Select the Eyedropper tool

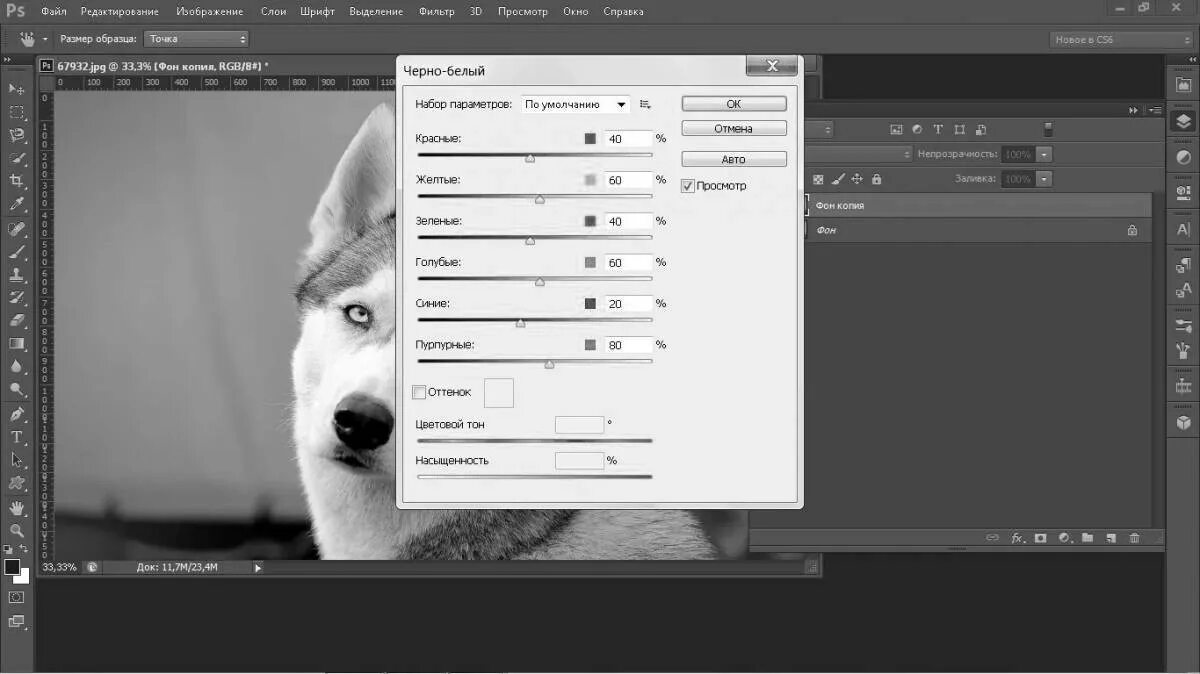(x=17, y=204)
